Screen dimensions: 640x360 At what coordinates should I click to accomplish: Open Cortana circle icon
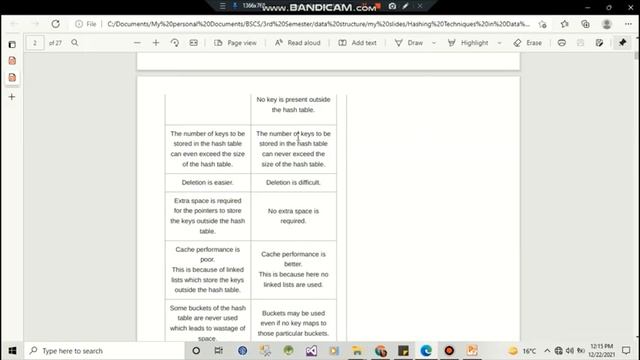pyautogui.click(x=196, y=351)
